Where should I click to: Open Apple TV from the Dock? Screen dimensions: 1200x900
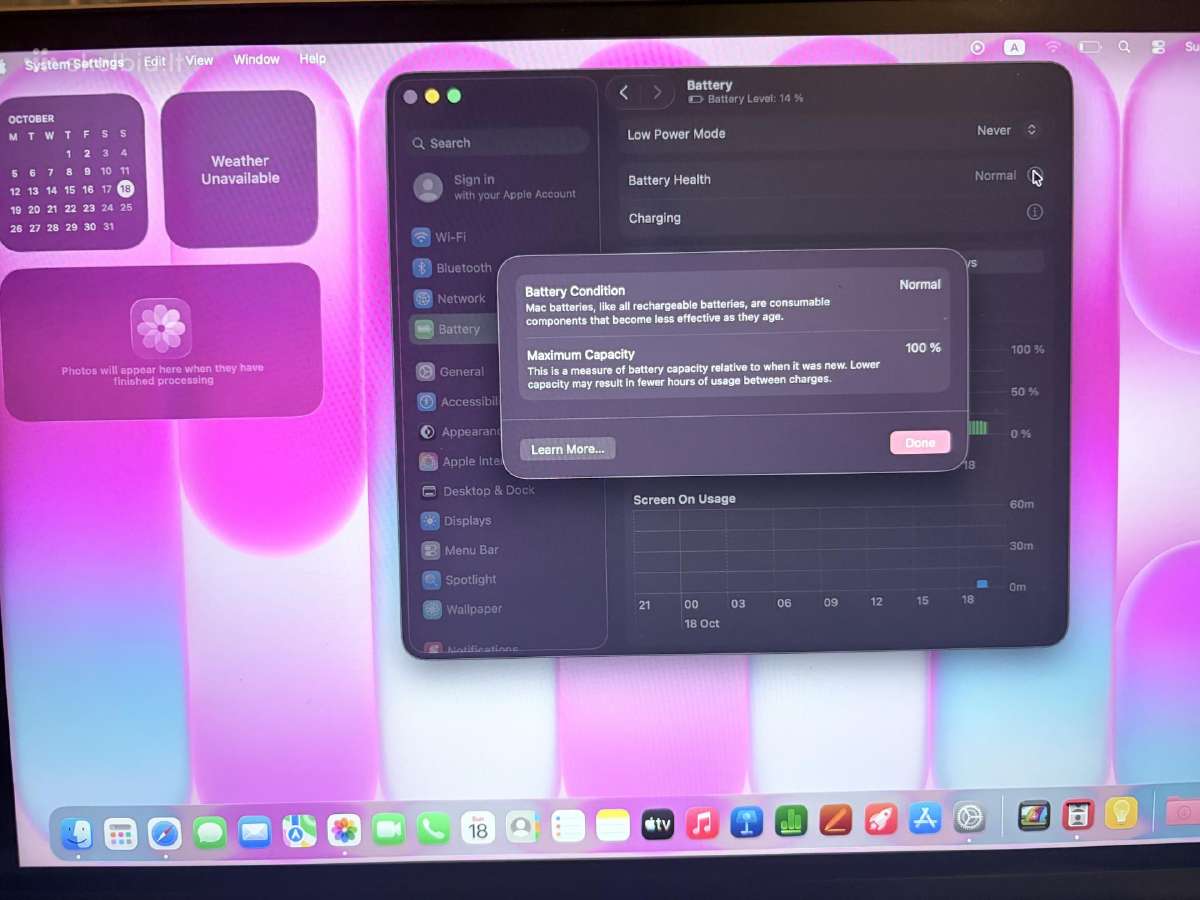[657, 825]
